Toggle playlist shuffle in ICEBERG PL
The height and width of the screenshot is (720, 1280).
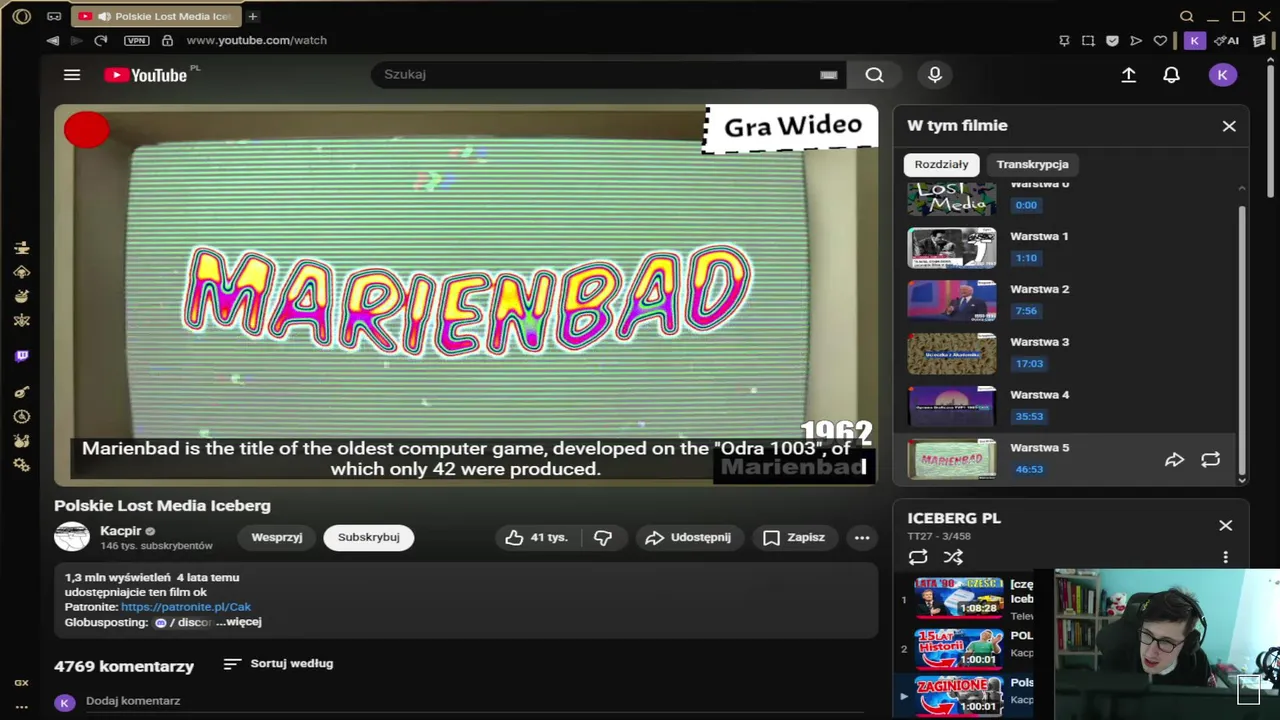953,557
